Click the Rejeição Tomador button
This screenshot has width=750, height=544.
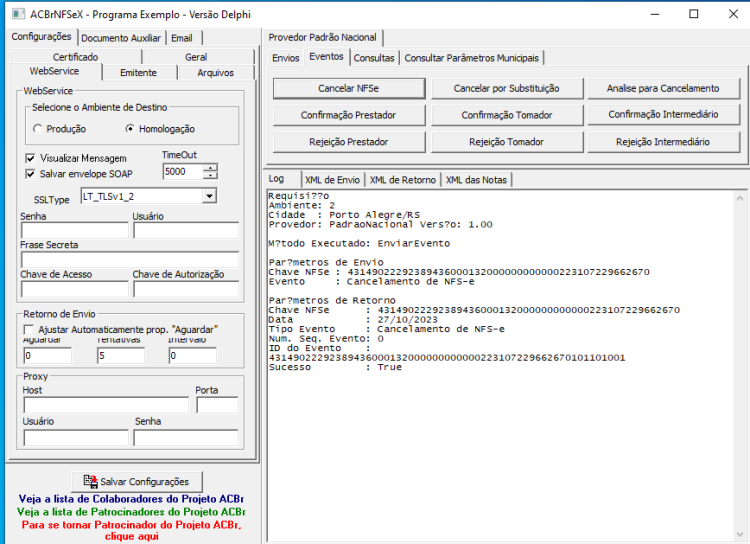coord(507,142)
